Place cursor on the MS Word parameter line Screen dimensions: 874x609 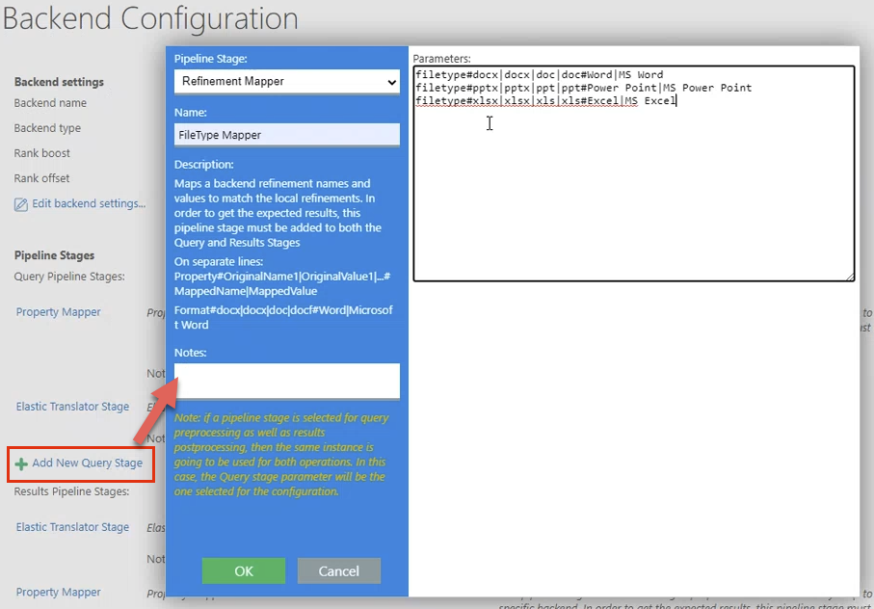click(x=539, y=75)
